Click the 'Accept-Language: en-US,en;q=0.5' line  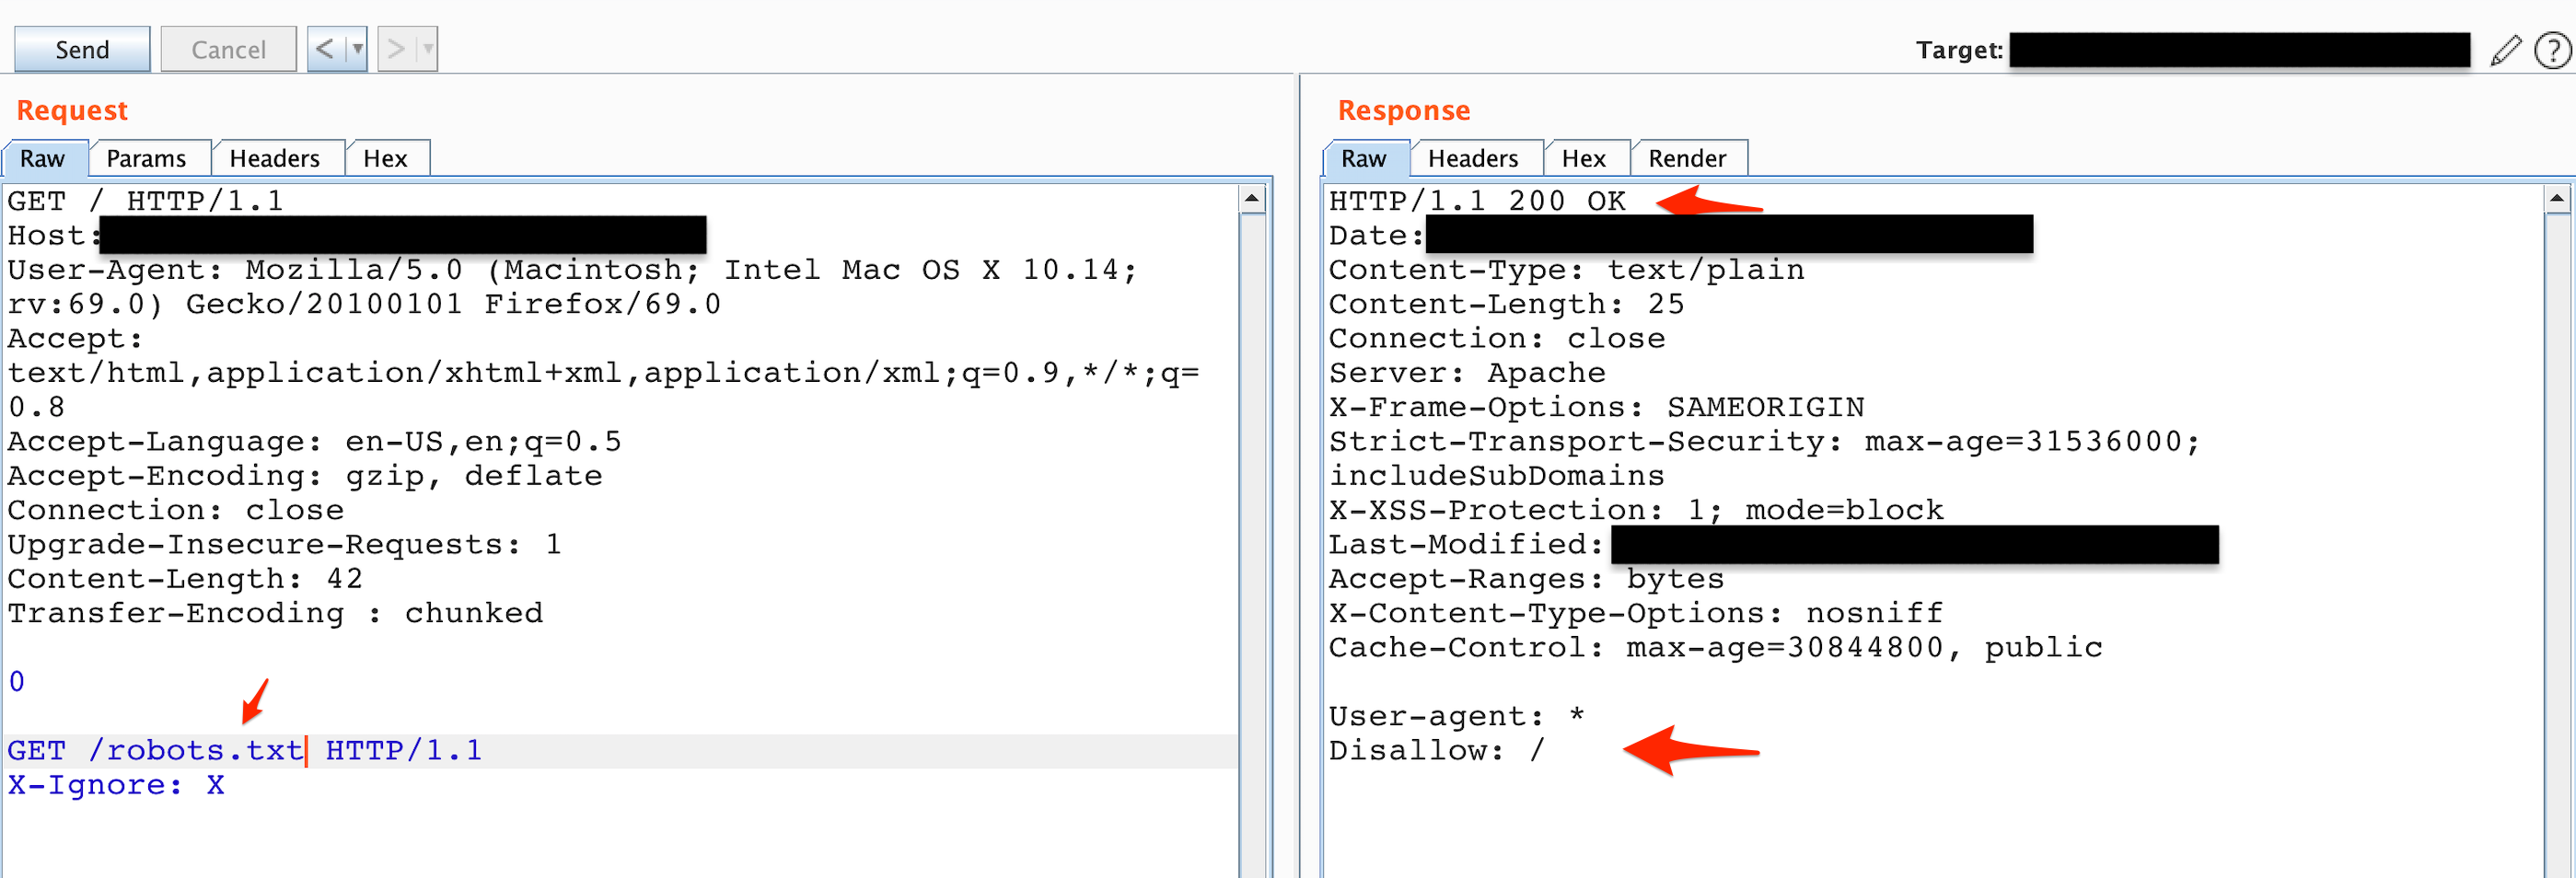(315, 442)
